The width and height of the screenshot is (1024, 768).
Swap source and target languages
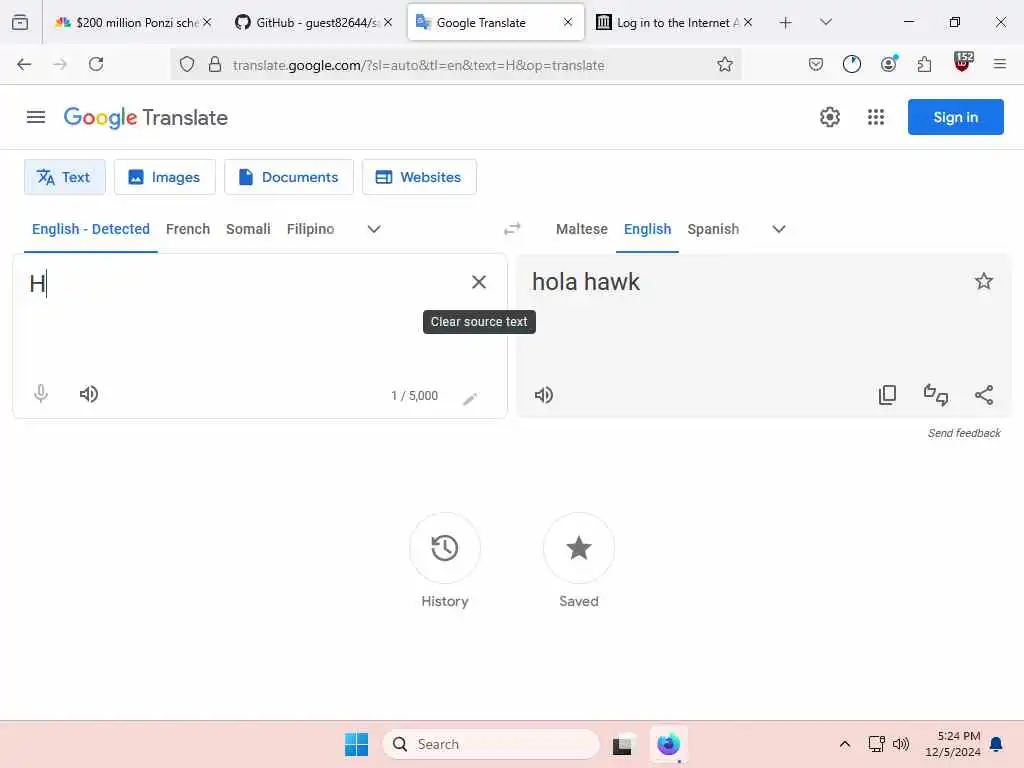pos(512,229)
